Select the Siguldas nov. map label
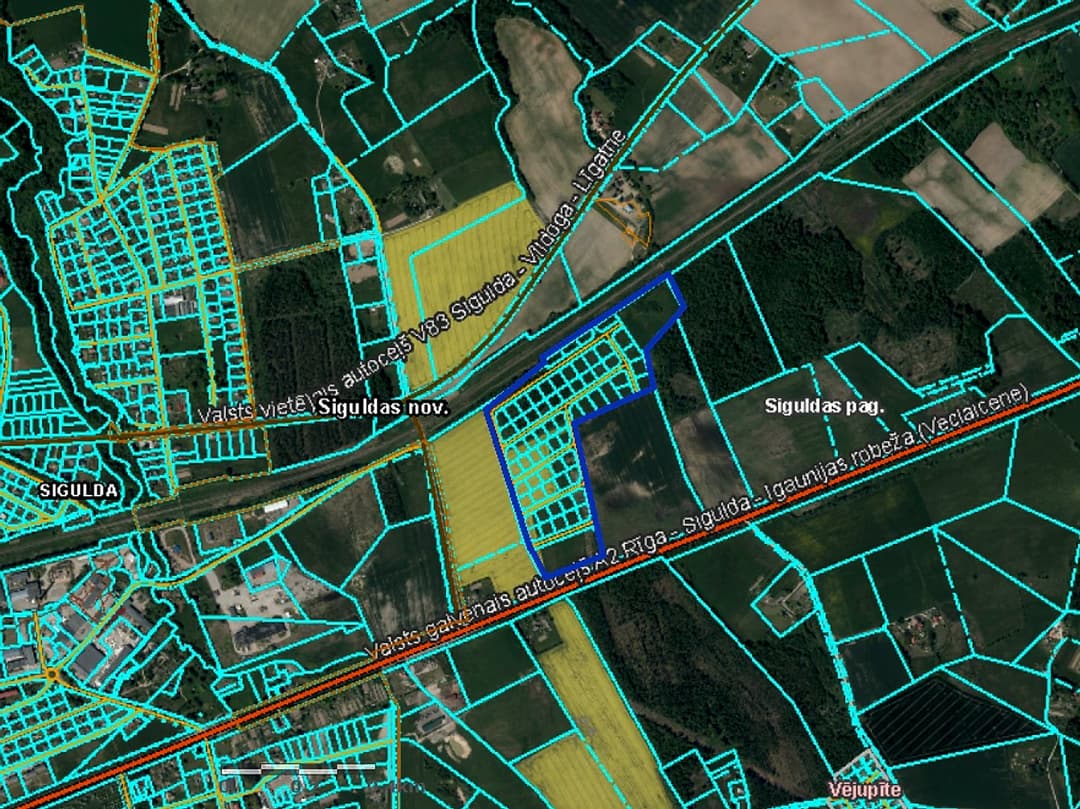This screenshot has height=809, width=1080. tap(384, 407)
